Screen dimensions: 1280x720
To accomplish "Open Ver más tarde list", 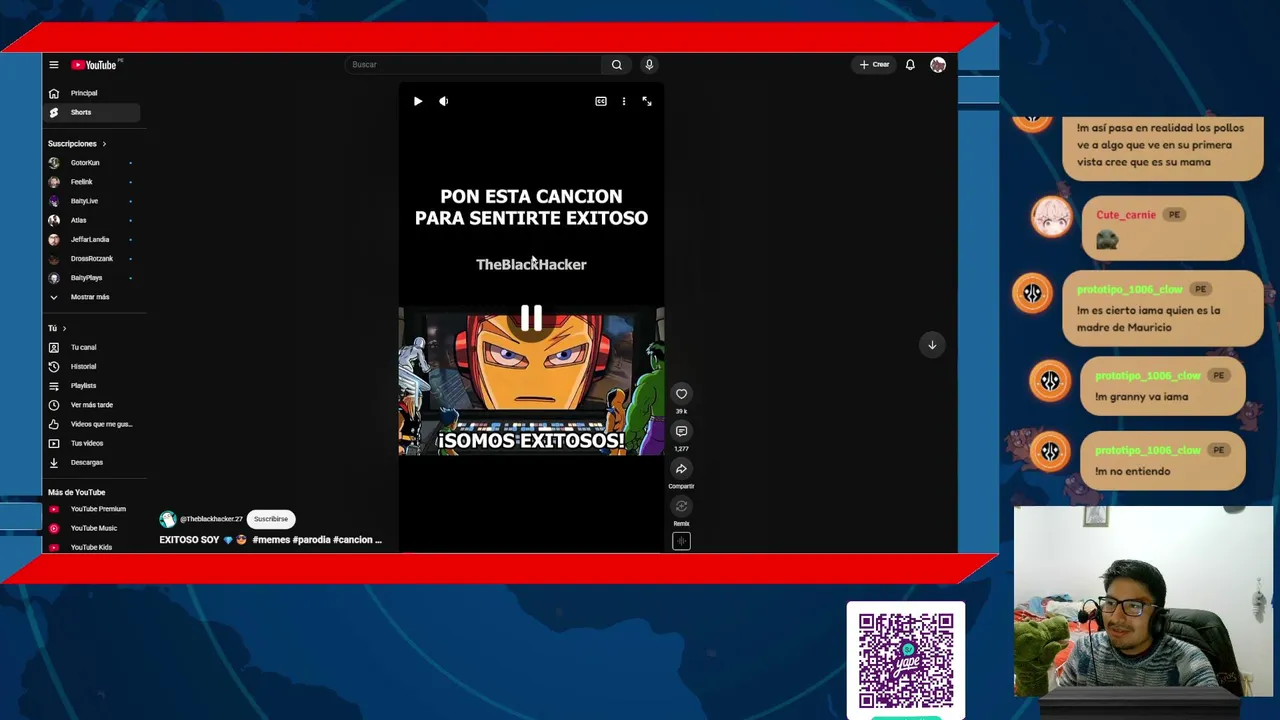I will (x=93, y=405).
